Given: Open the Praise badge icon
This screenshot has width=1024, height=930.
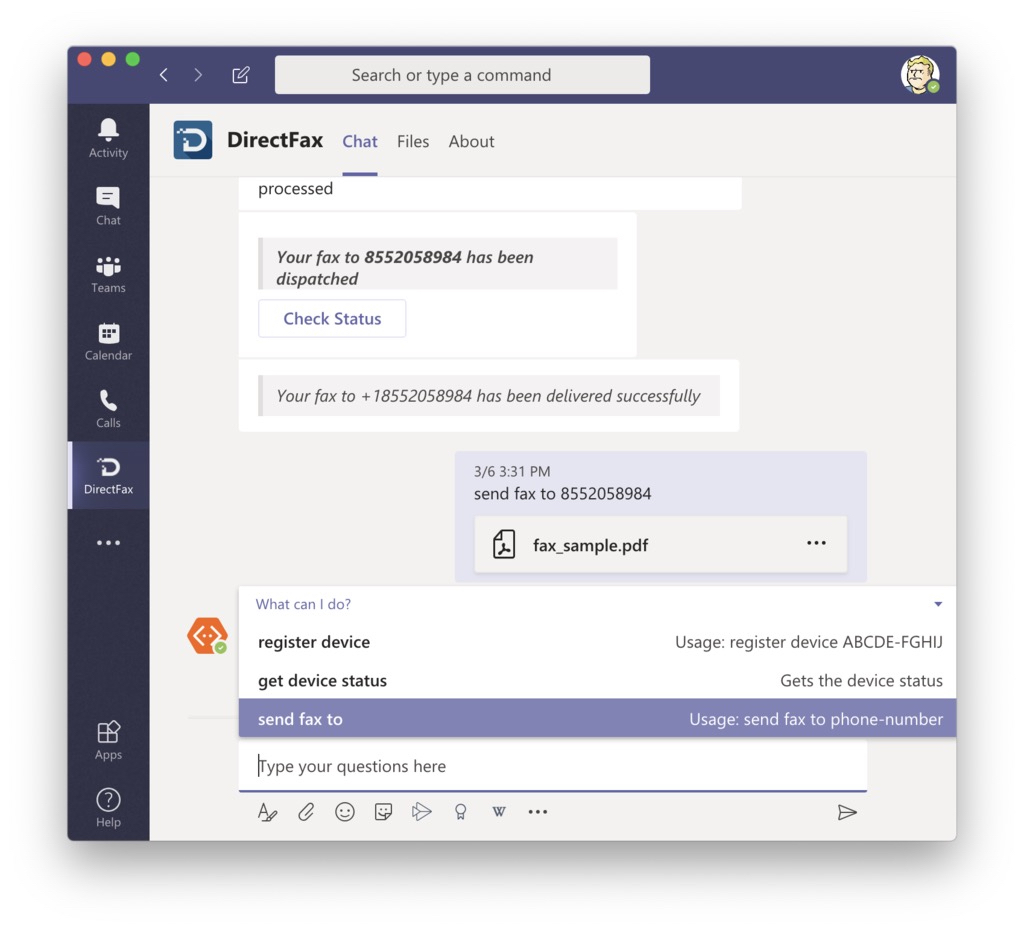Looking at the screenshot, I should (x=460, y=812).
